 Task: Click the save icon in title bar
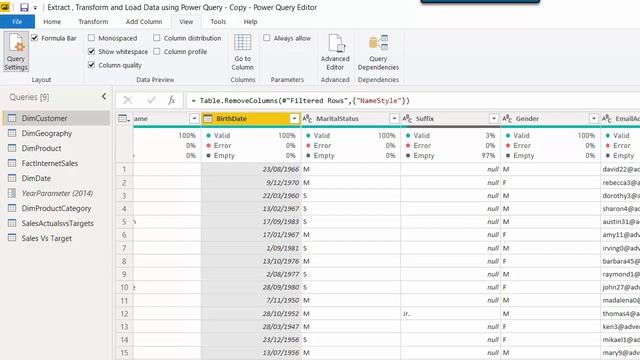(x=24, y=7)
